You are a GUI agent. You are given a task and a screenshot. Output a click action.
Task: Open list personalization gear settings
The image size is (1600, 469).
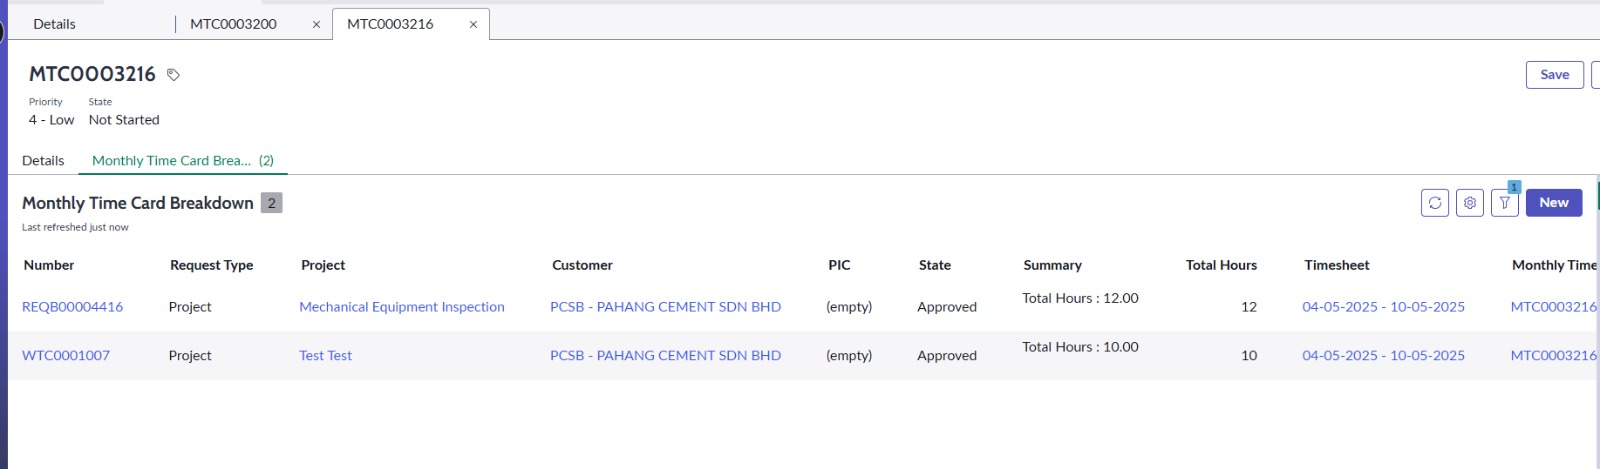(x=1469, y=203)
